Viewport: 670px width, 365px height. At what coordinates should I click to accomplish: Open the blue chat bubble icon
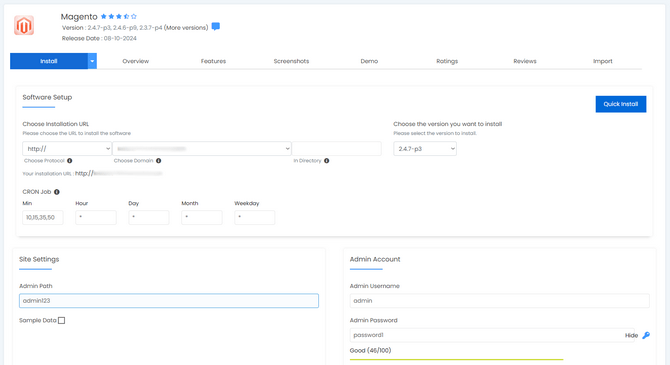point(216,26)
